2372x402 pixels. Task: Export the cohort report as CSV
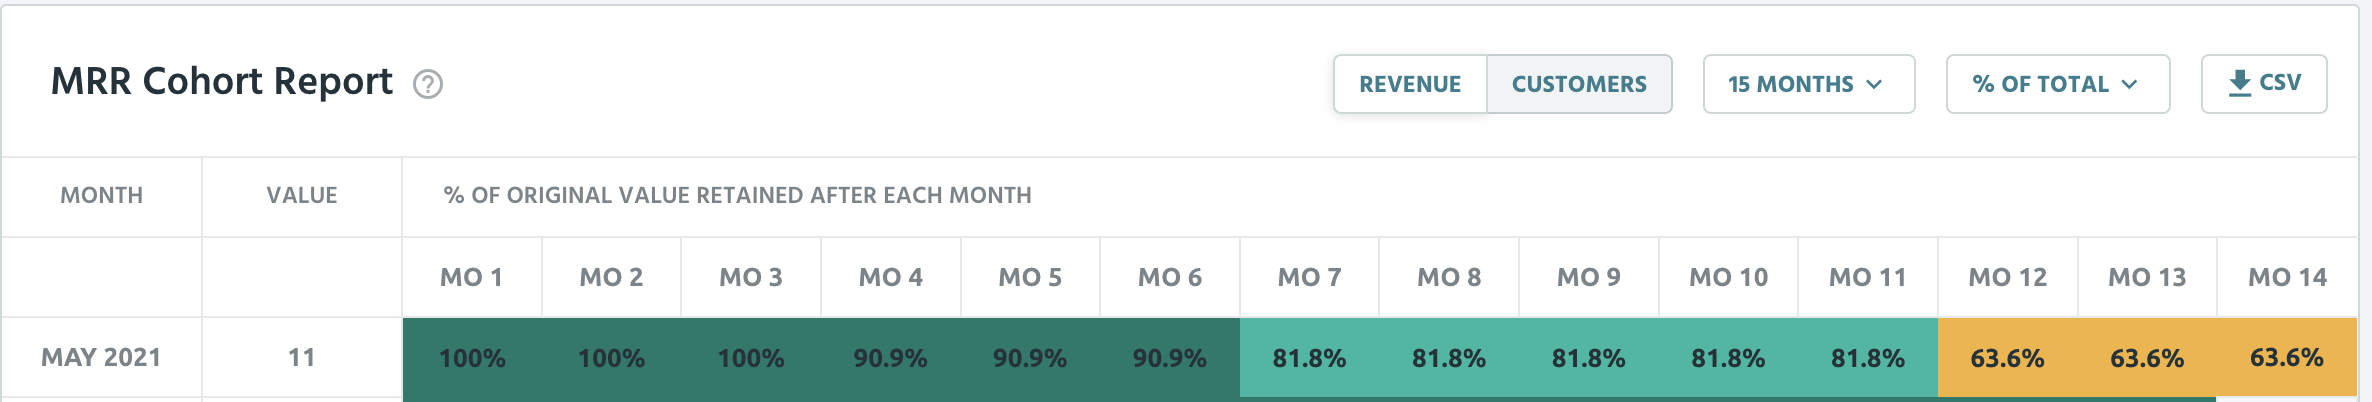click(2264, 84)
